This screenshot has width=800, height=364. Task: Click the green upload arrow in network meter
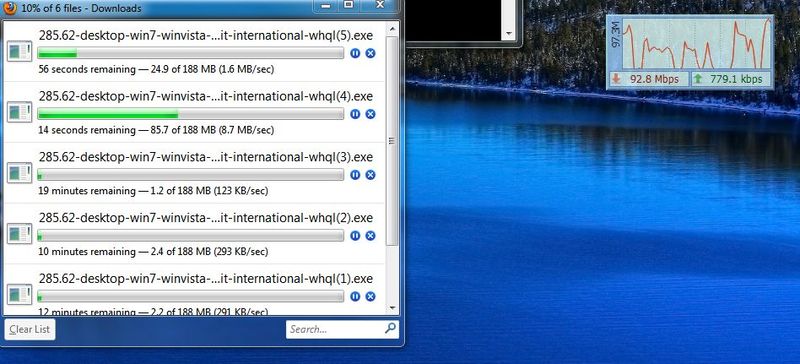coord(697,79)
